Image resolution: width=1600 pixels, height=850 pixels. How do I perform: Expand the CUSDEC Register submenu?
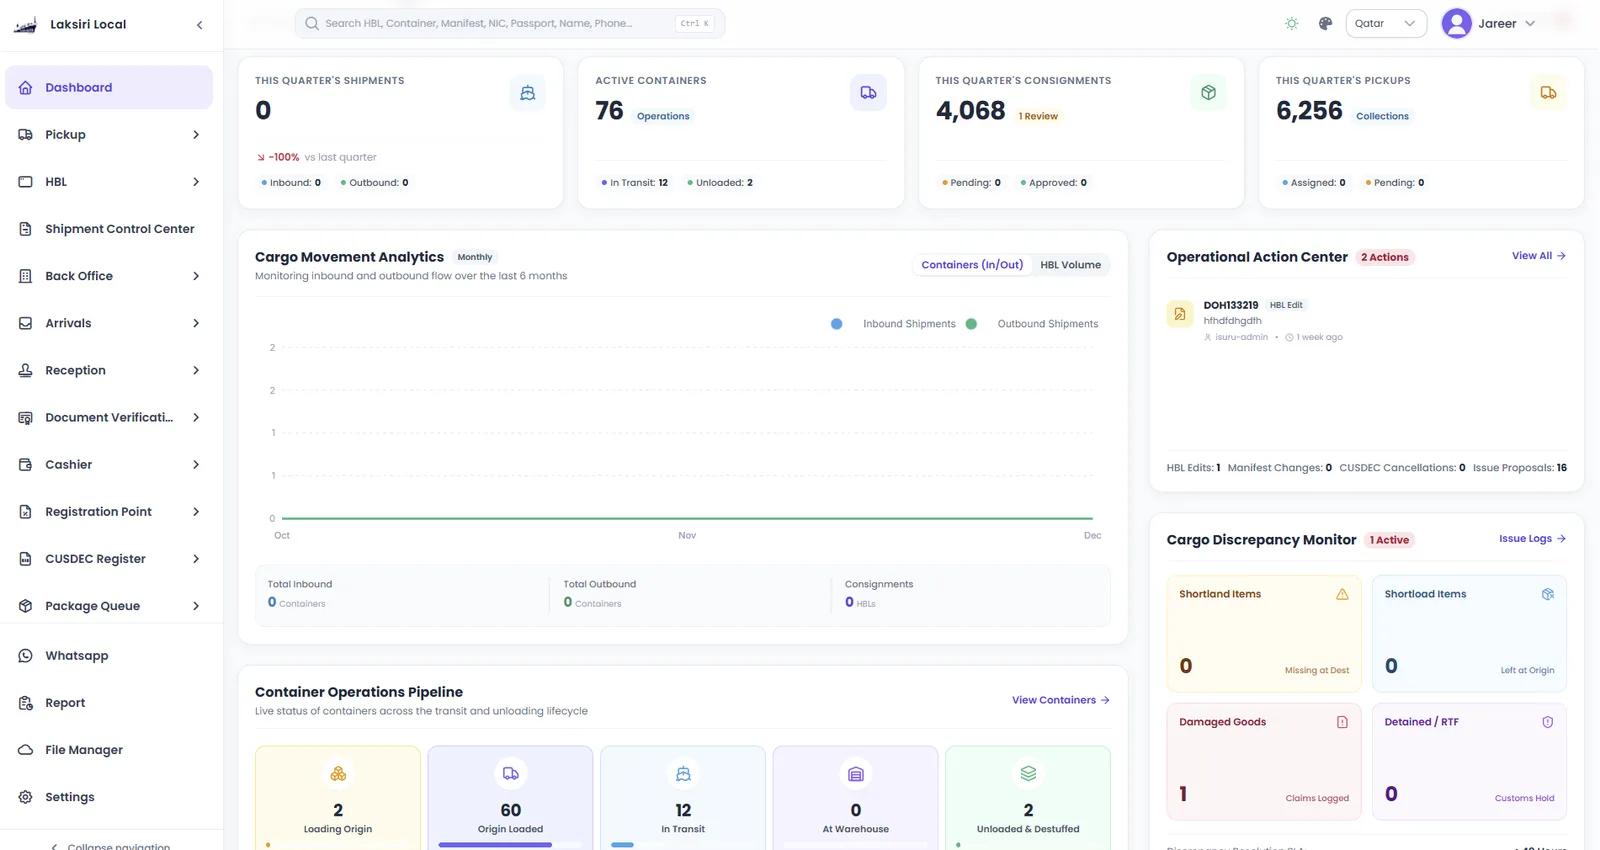click(x=196, y=559)
